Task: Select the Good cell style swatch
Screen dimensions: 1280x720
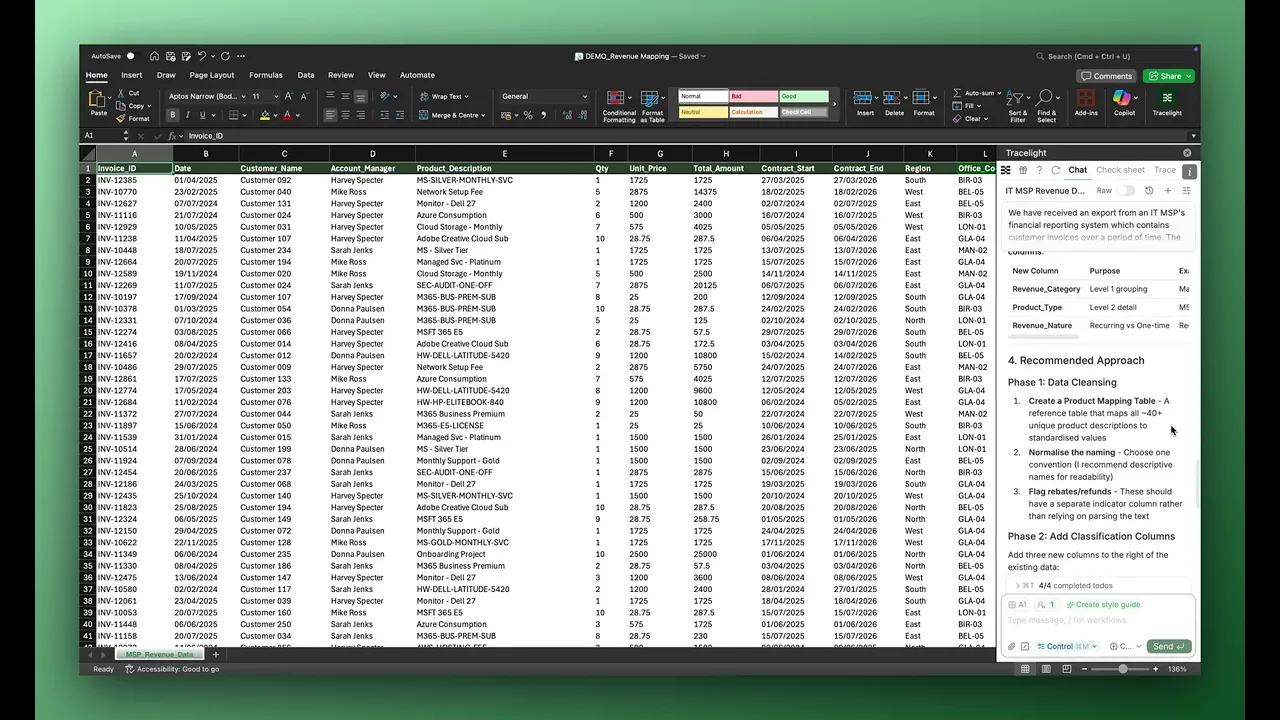Action: coord(804,96)
